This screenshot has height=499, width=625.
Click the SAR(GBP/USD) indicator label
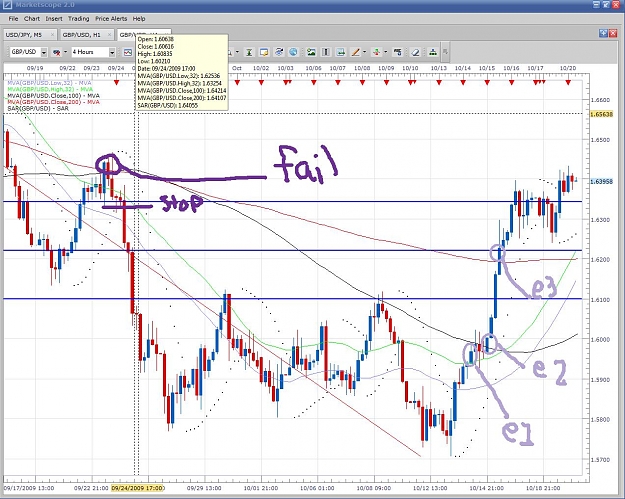38,108
